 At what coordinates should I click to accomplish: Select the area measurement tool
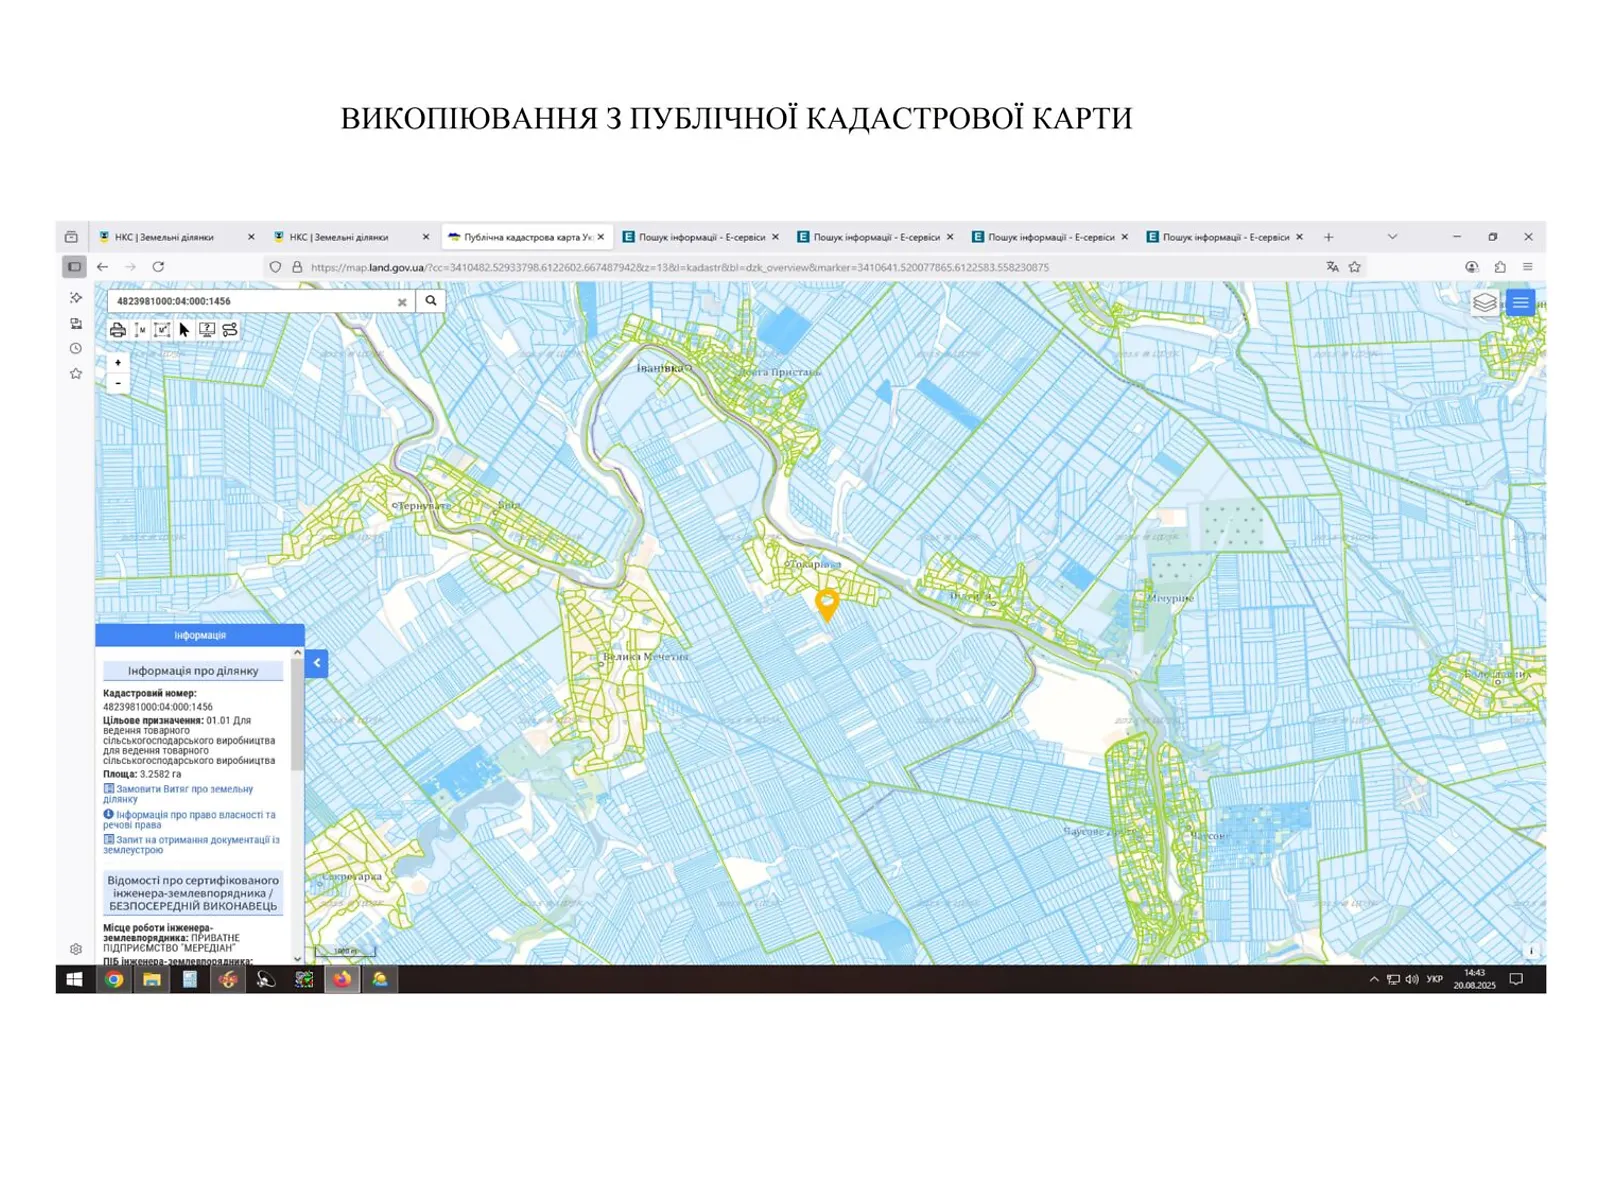tap(162, 330)
